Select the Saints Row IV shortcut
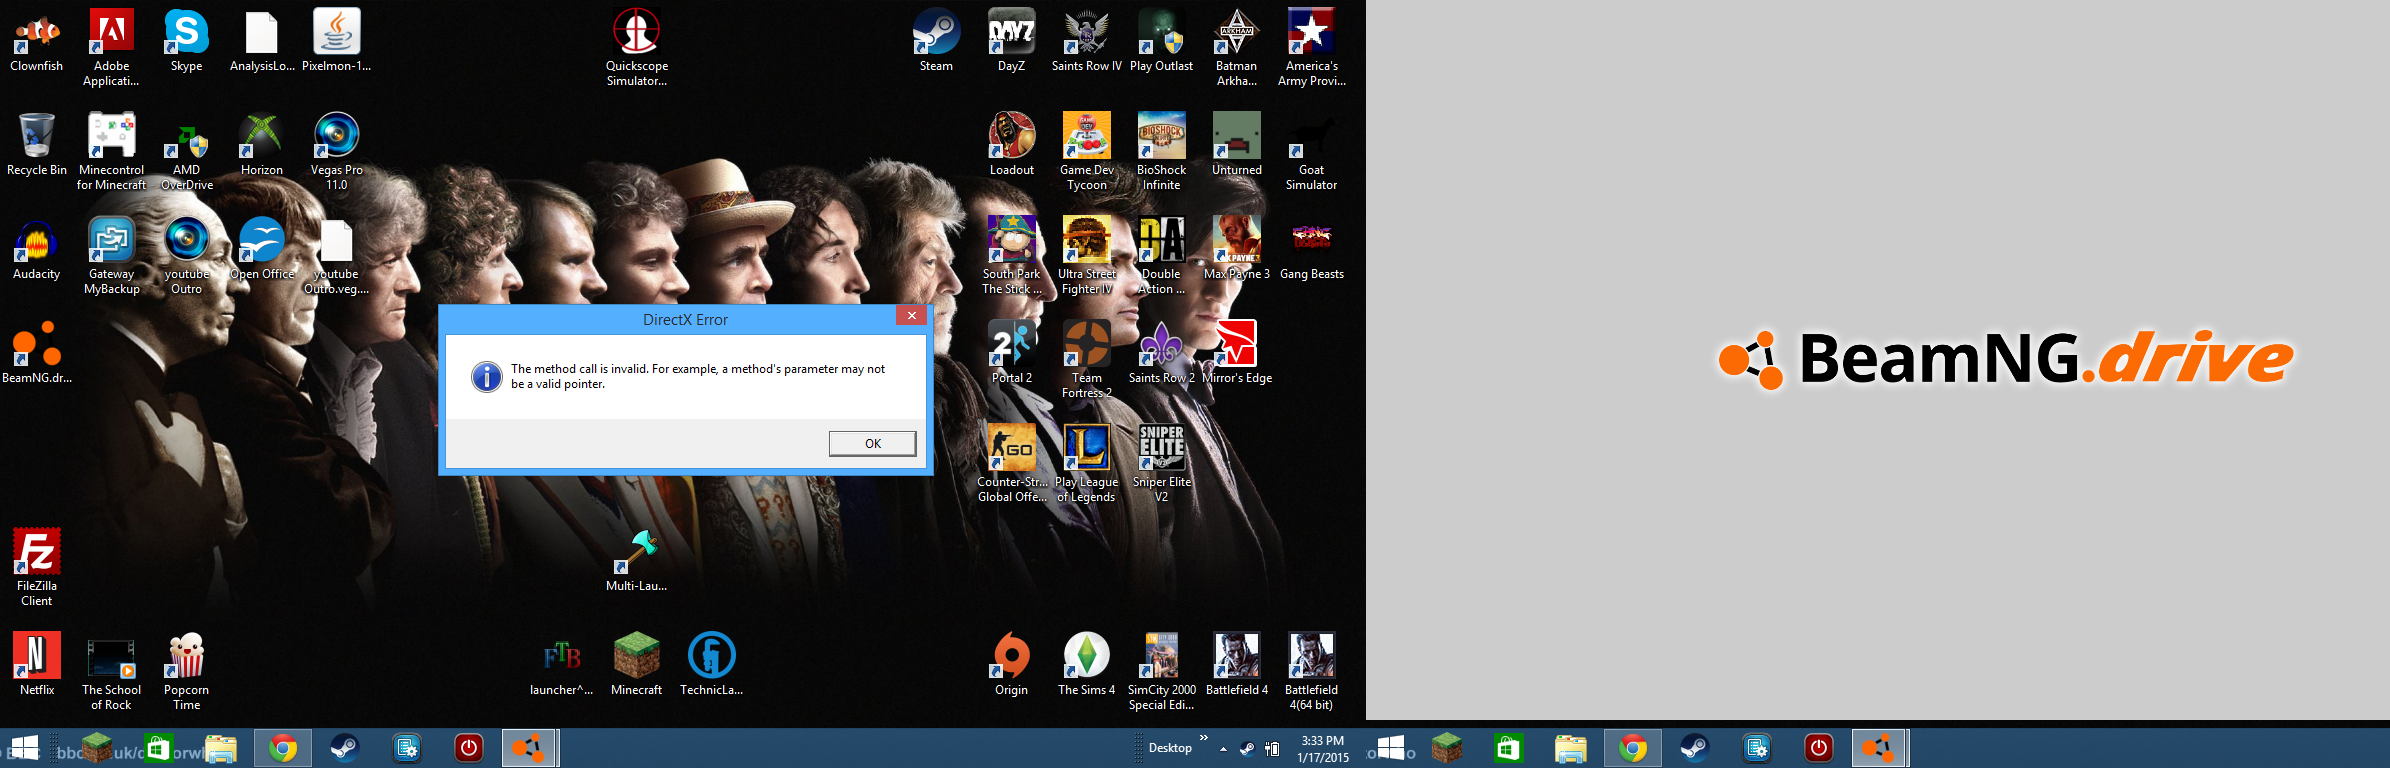Viewport: 2390px width, 768px height. pyautogui.click(x=1086, y=41)
